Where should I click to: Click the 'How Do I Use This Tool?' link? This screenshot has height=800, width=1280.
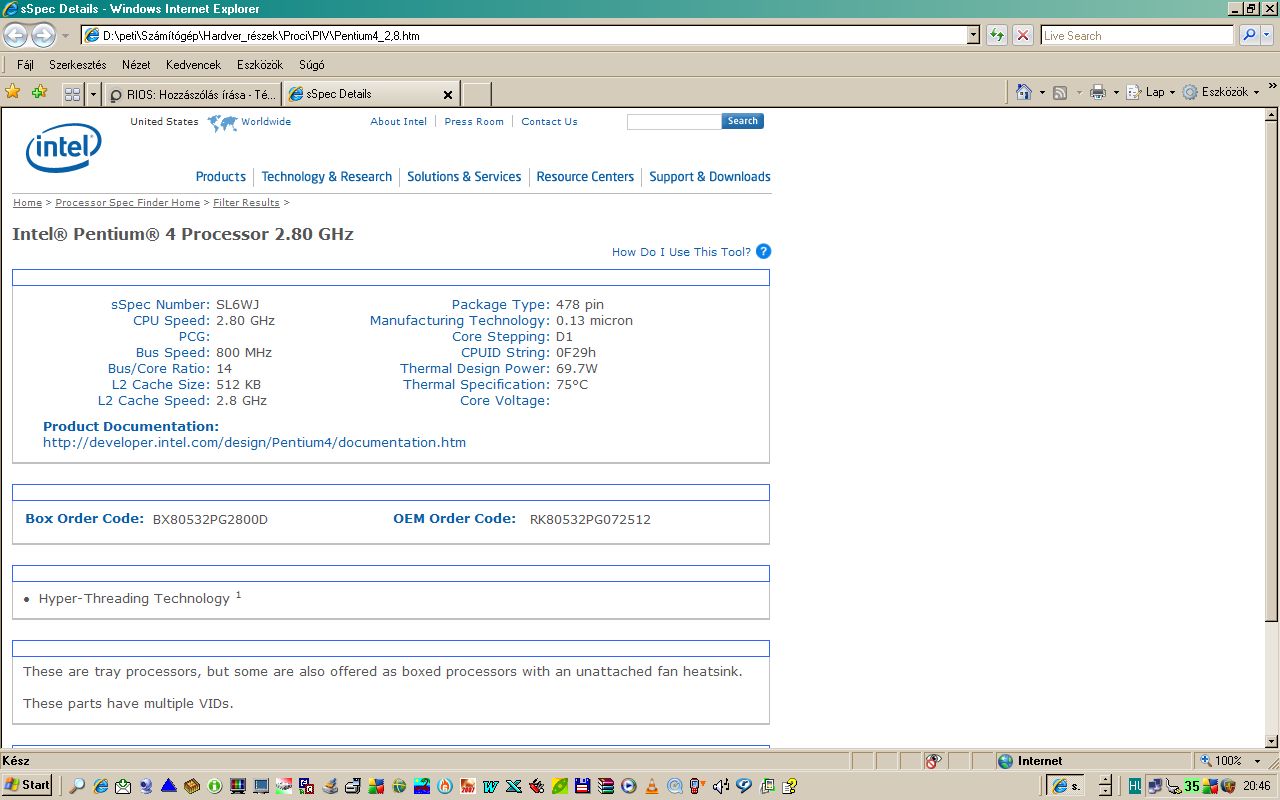point(681,252)
